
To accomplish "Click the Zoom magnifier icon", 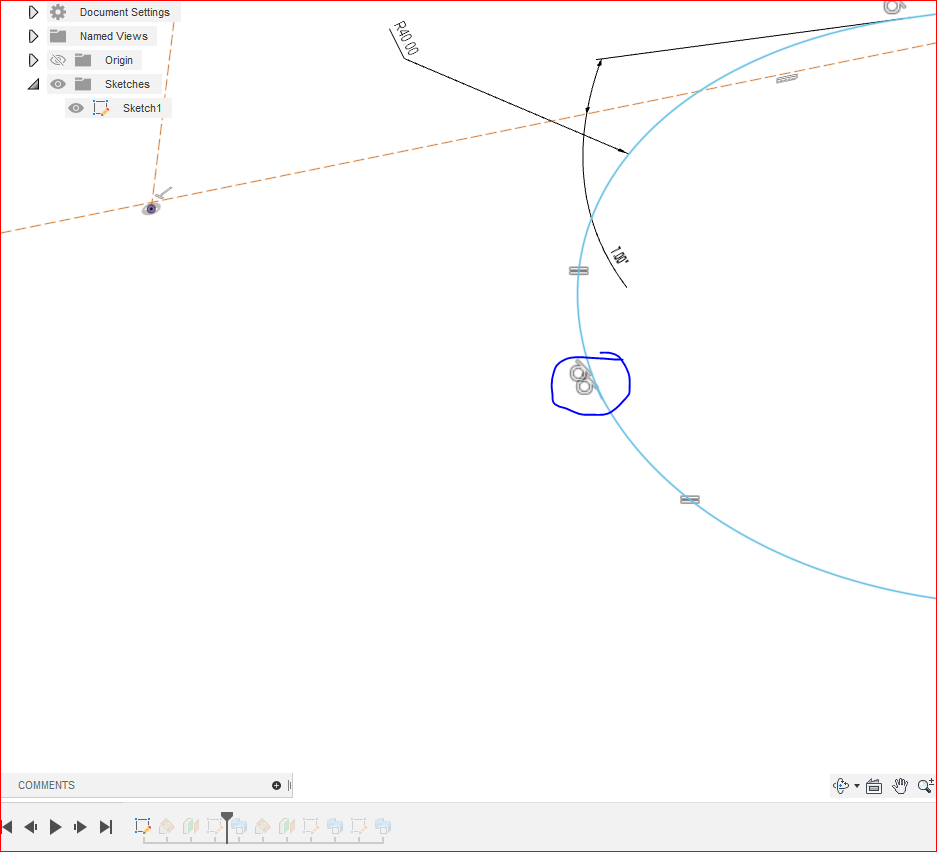I will tap(923, 786).
